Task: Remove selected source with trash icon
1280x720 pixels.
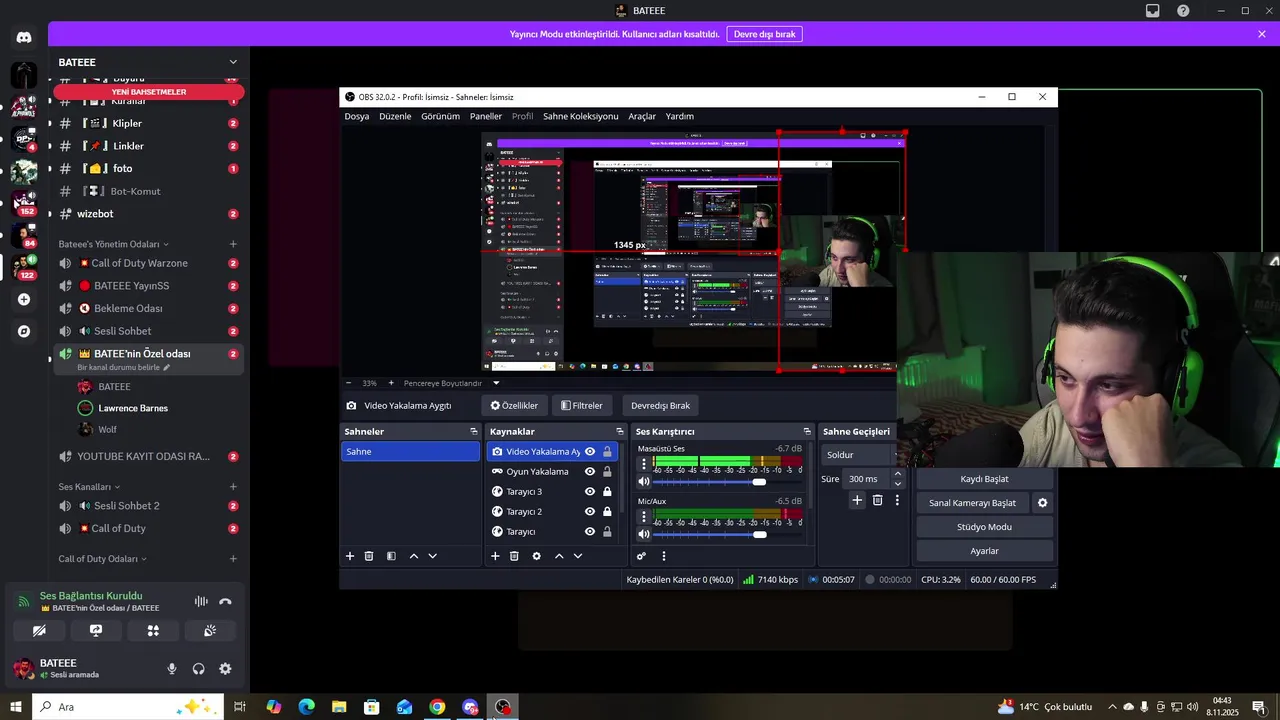Action: 514,556
